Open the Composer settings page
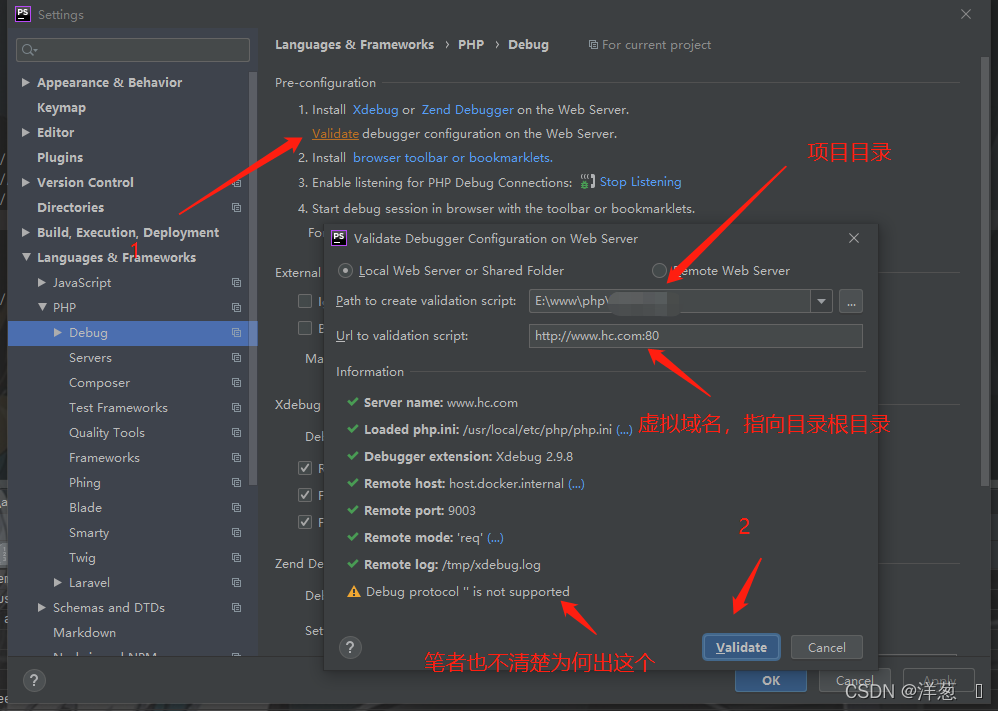The image size is (998, 711). [x=99, y=383]
